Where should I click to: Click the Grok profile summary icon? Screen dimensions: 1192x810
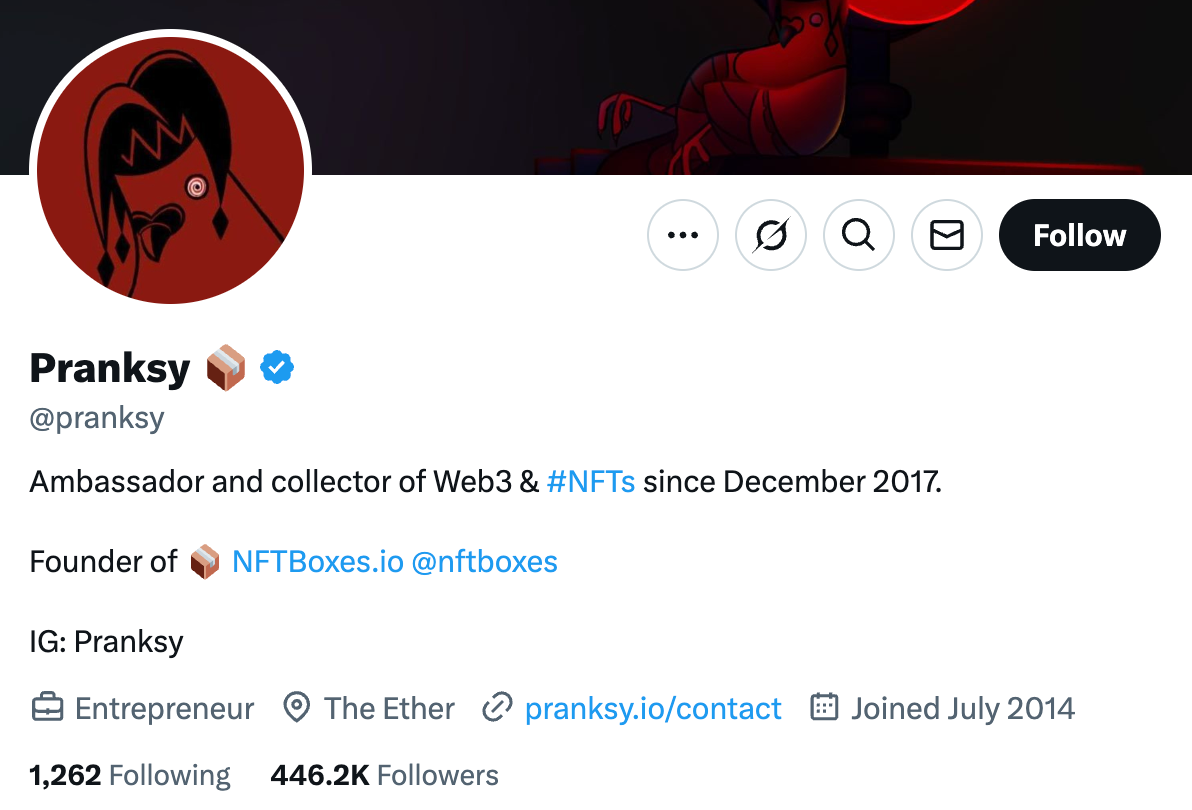click(x=771, y=235)
